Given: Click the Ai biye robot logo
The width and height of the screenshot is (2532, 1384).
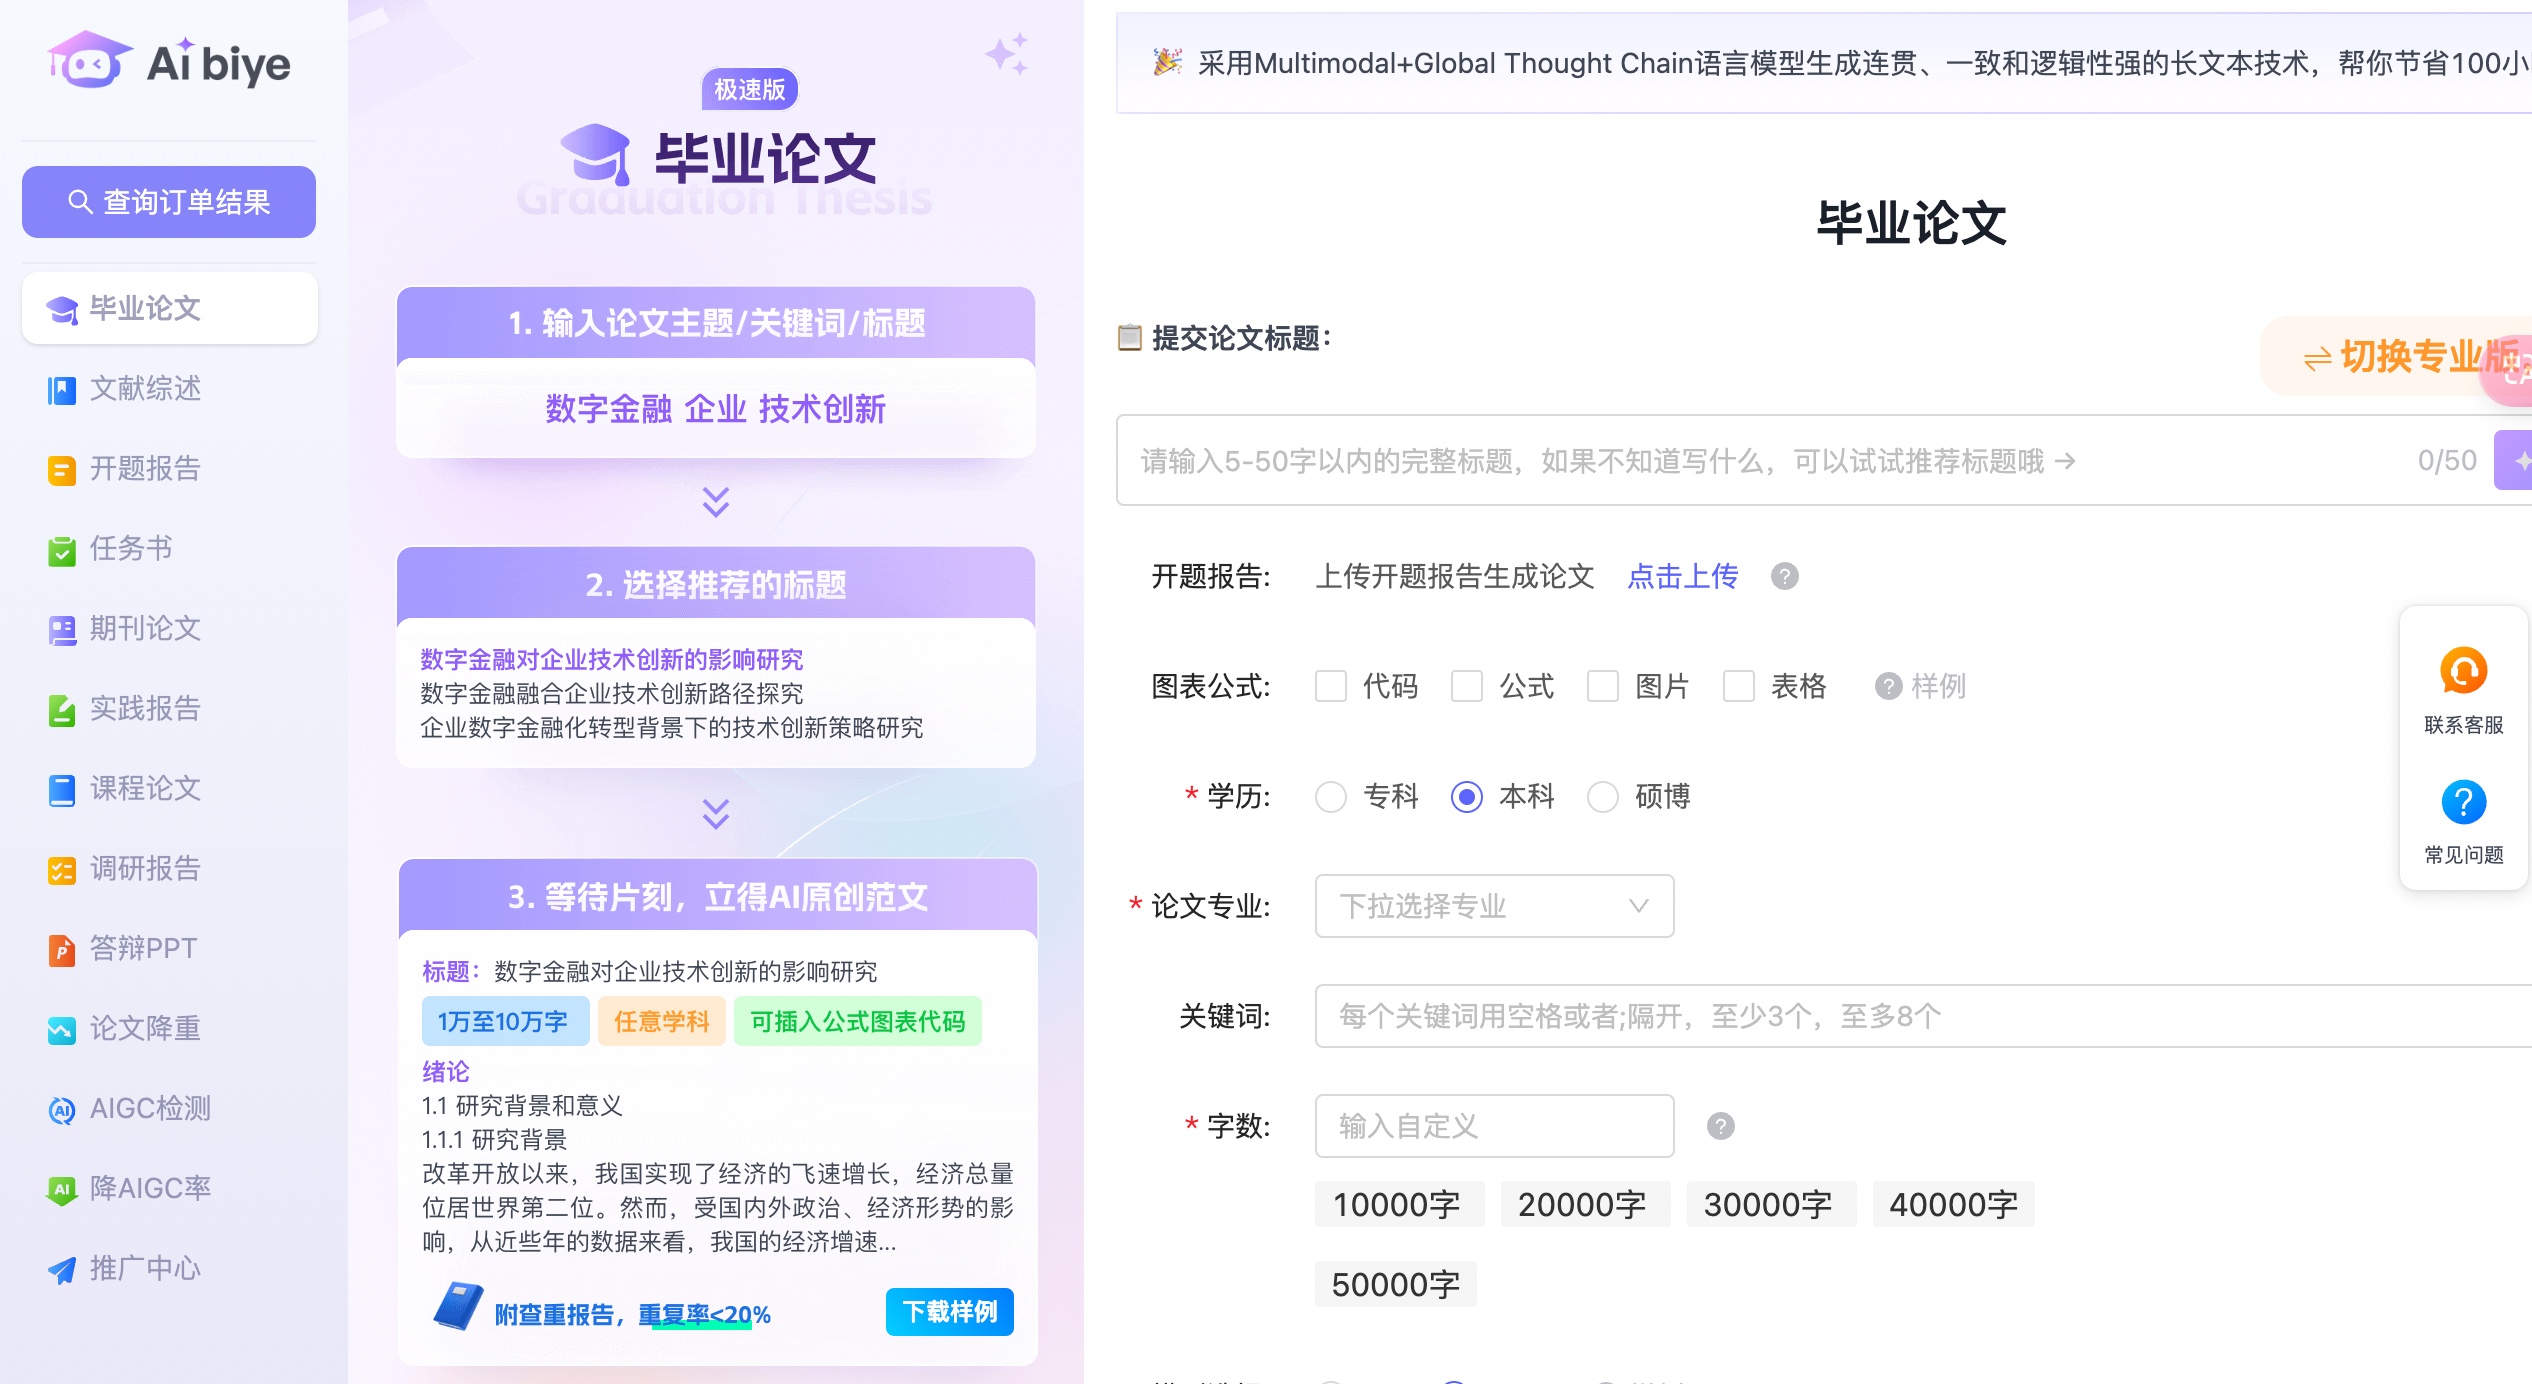Looking at the screenshot, I should coord(90,62).
